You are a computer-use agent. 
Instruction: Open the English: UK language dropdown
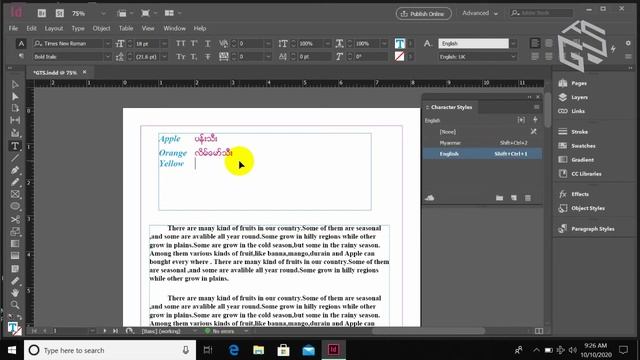(x=513, y=57)
